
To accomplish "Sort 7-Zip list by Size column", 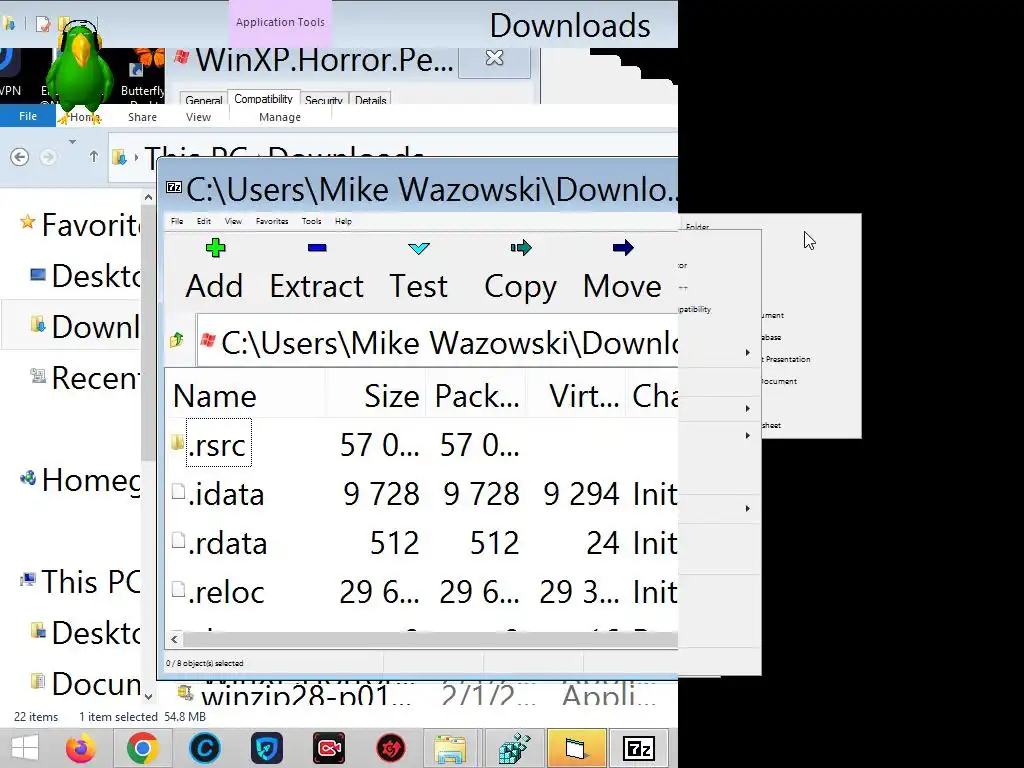I will click(376, 396).
